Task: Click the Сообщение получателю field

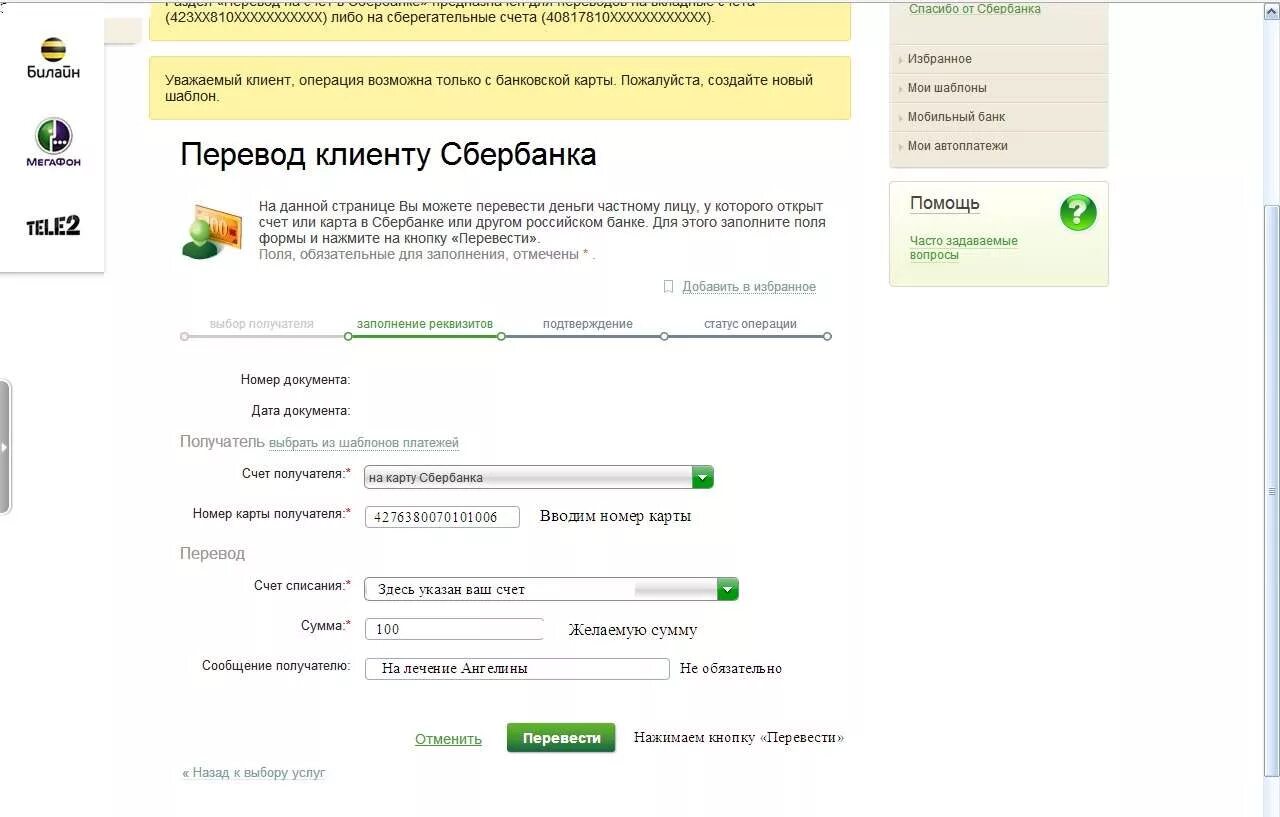Action: click(x=517, y=669)
